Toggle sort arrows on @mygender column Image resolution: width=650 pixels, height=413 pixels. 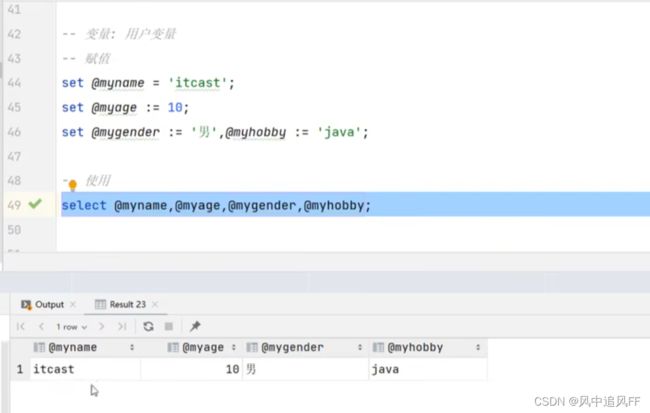click(360, 347)
